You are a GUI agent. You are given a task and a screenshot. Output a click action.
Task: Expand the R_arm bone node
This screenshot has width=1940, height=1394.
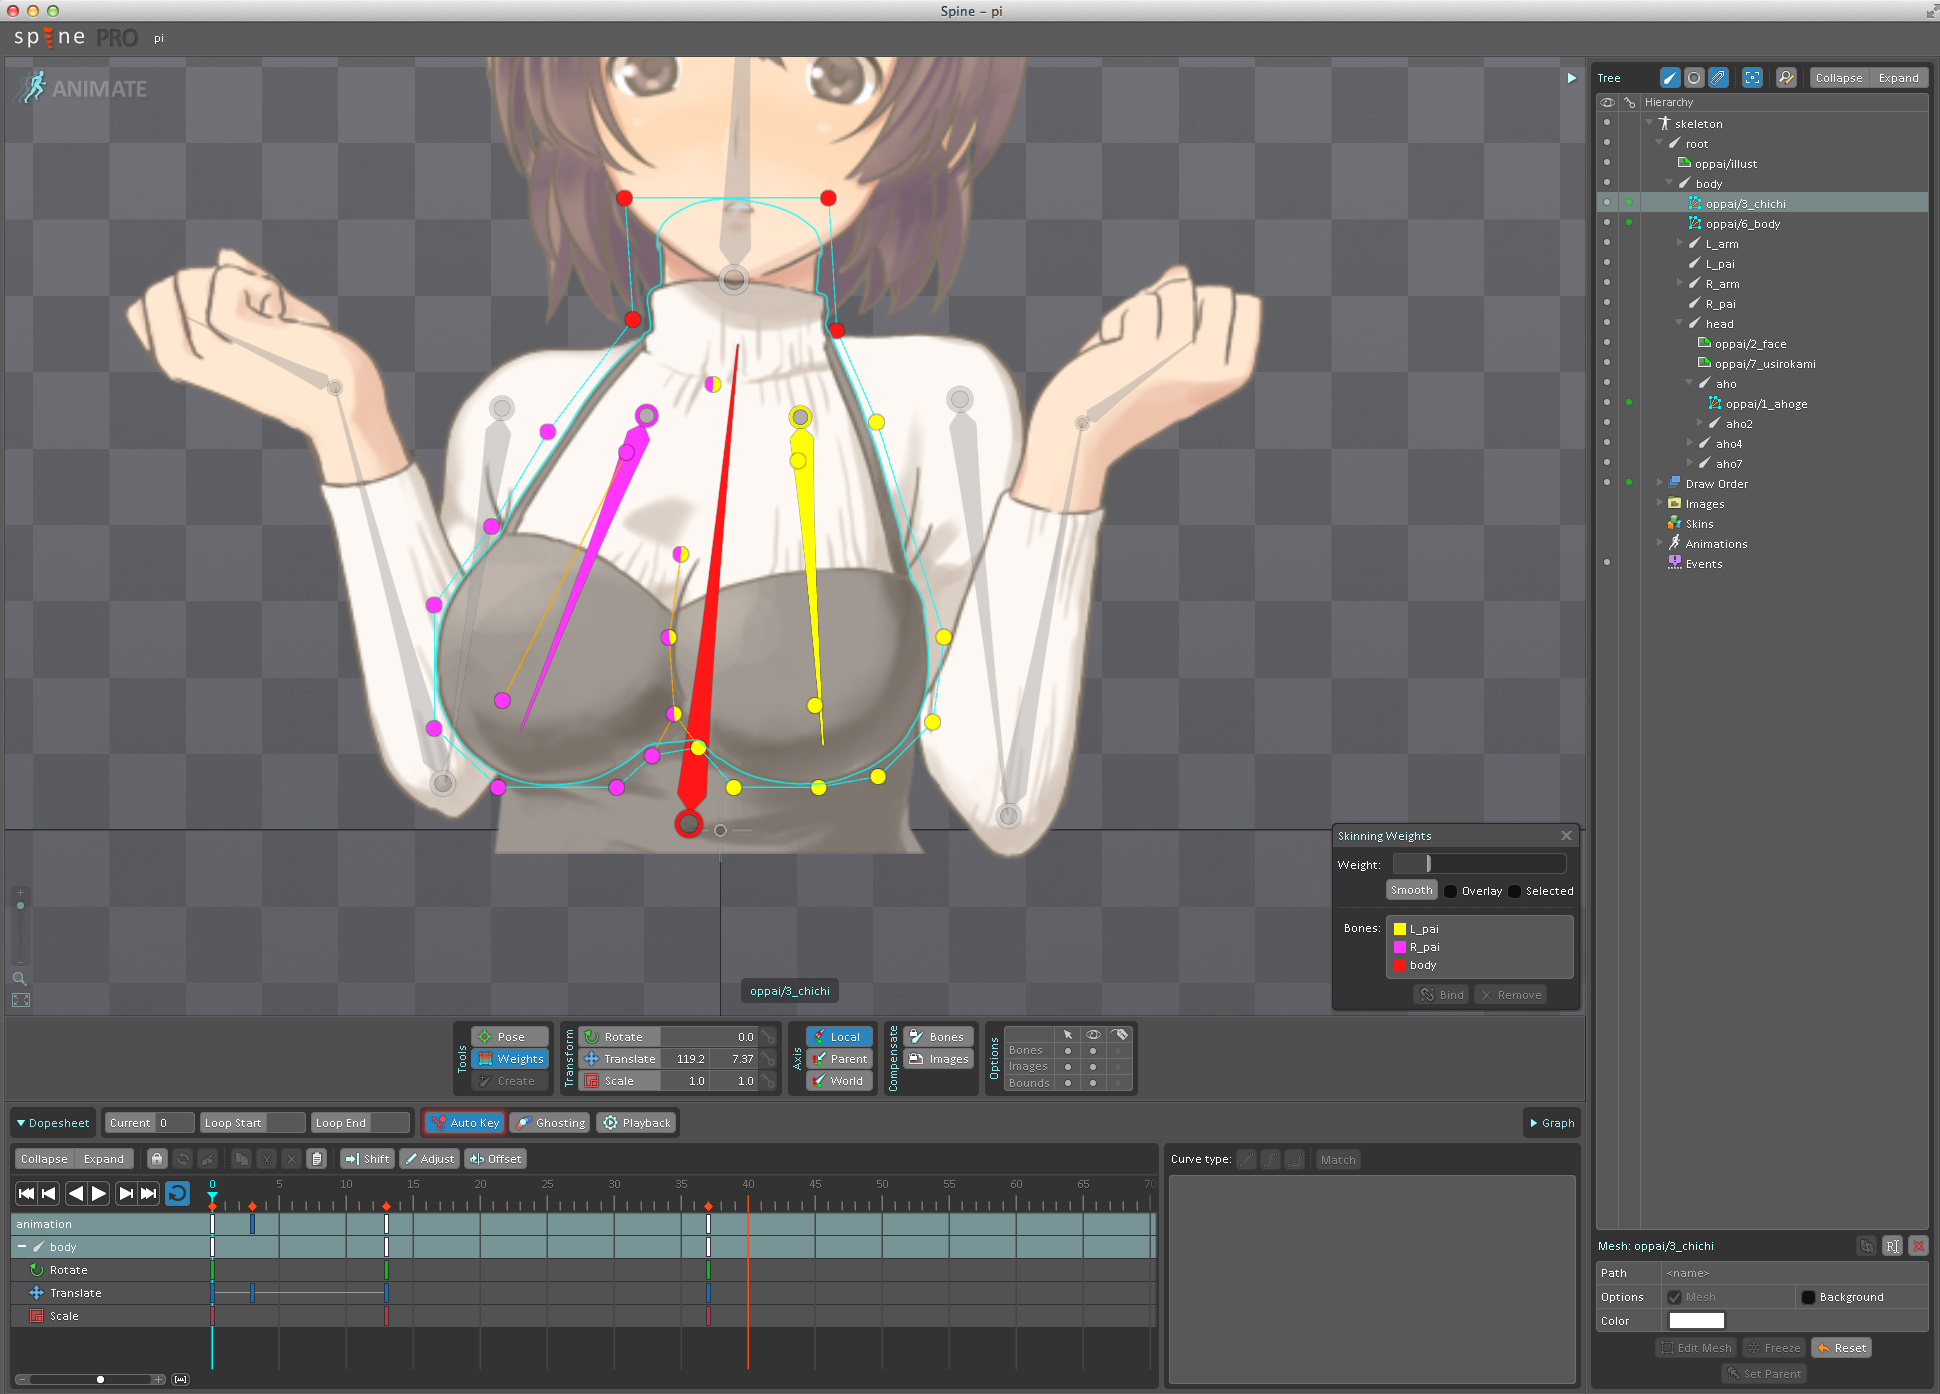coord(1680,283)
